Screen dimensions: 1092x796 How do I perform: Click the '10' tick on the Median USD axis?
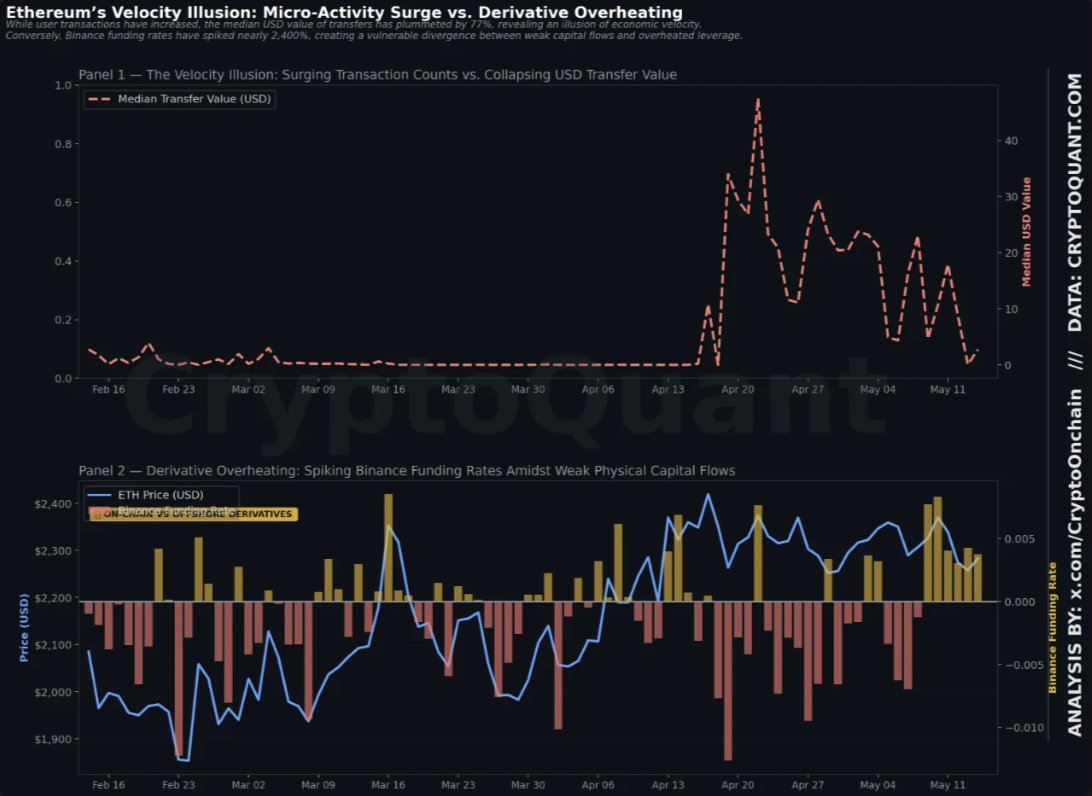(1011, 309)
